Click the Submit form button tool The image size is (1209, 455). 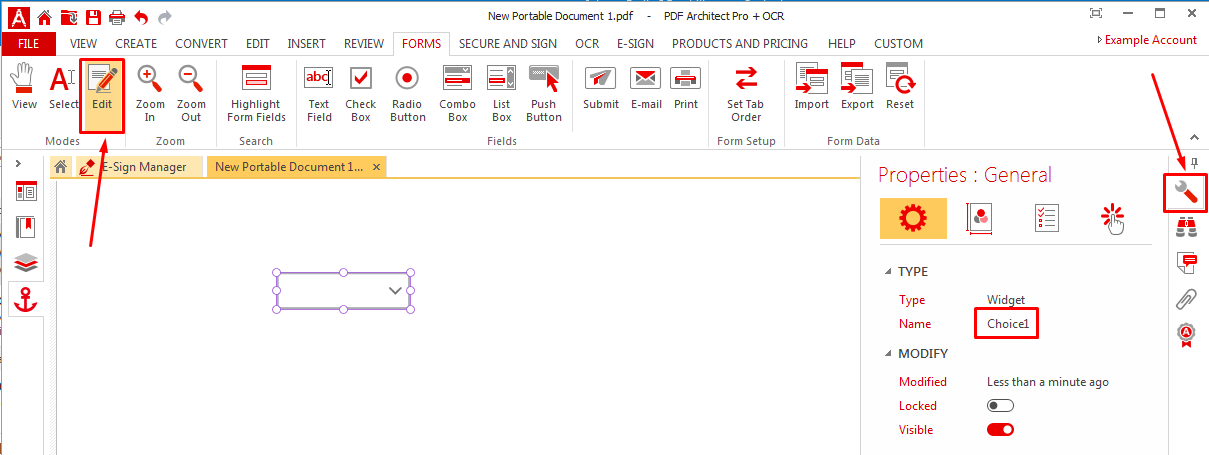(601, 87)
